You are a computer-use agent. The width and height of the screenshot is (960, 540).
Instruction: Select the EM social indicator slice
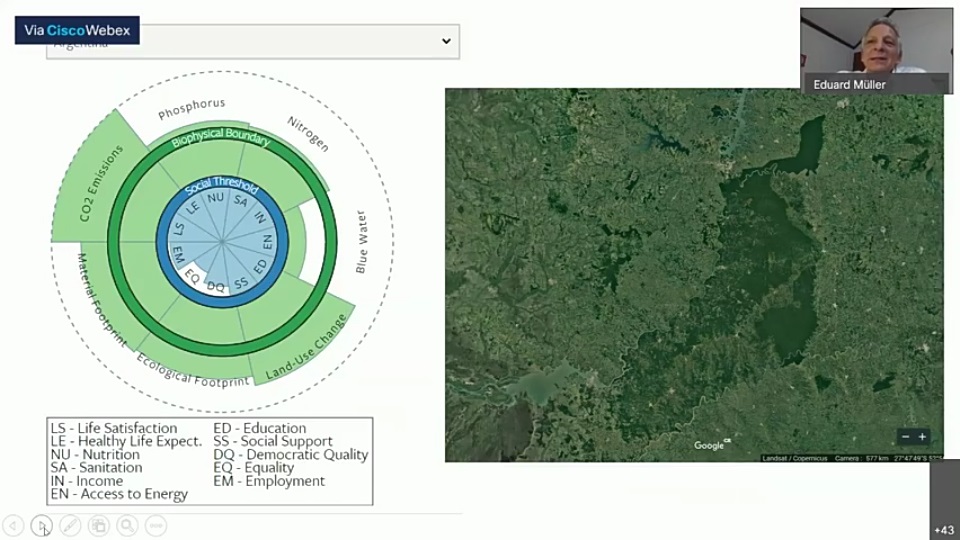click(178, 253)
